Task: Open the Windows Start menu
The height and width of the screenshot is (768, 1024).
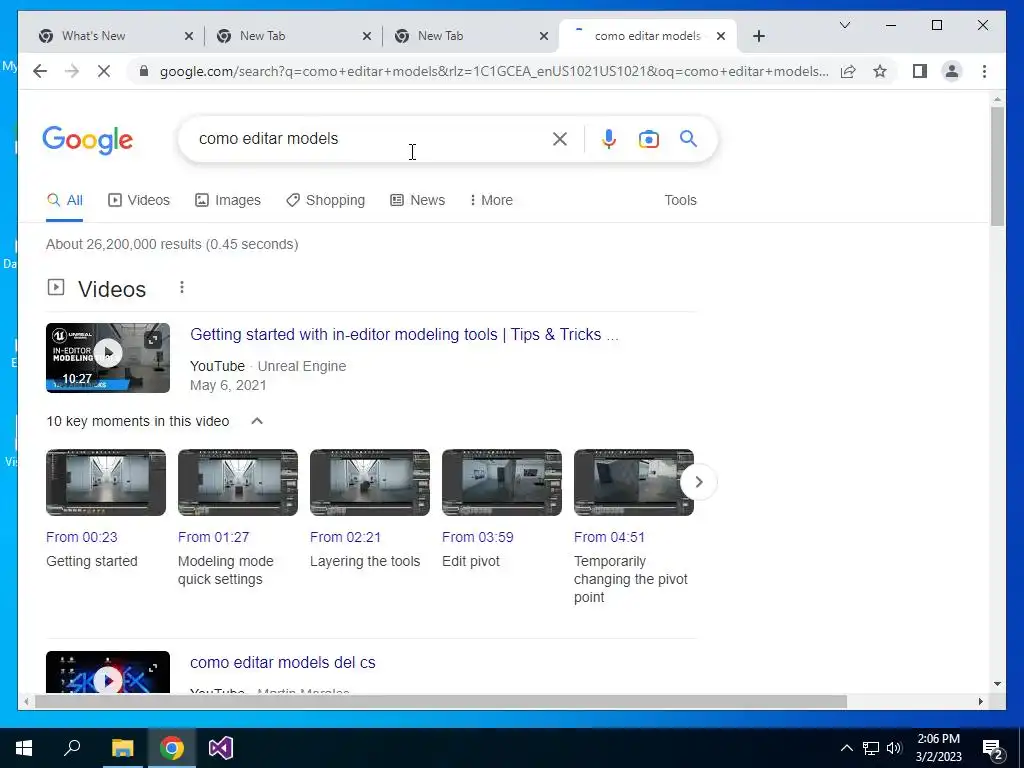Action: [x=24, y=748]
